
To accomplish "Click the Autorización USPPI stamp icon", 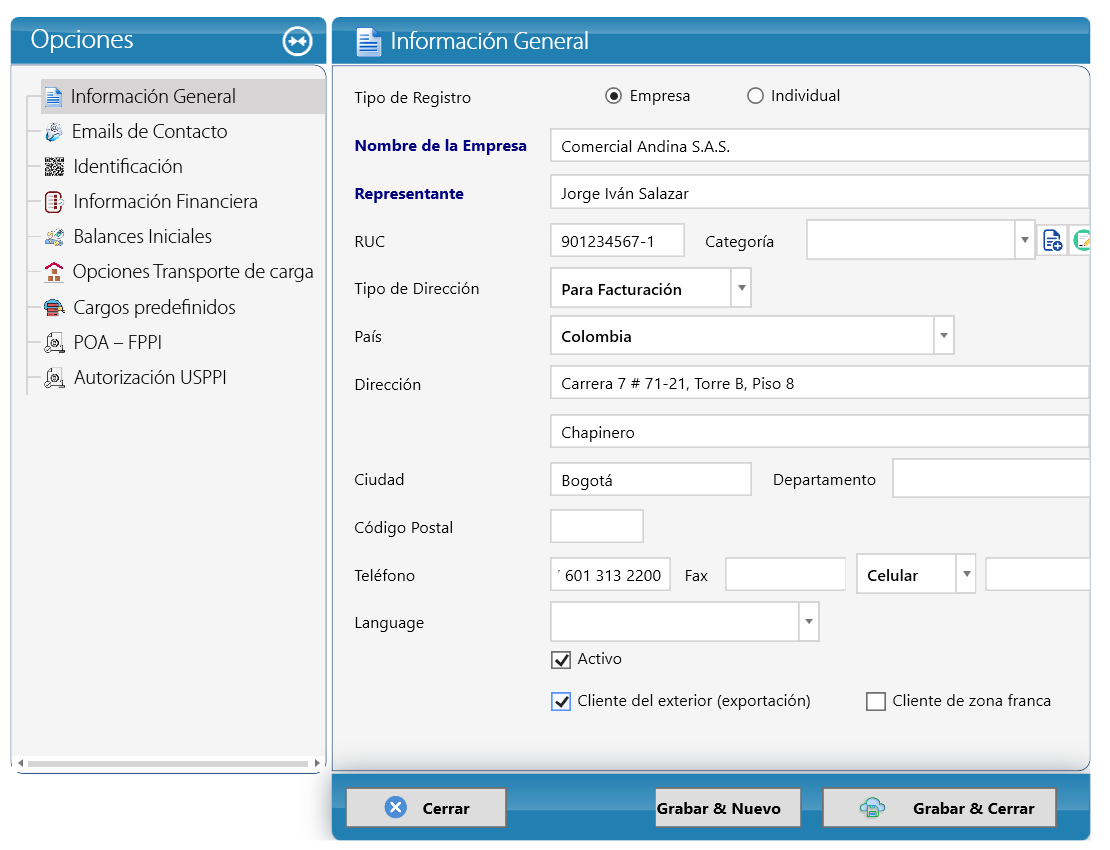I will tap(54, 378).
